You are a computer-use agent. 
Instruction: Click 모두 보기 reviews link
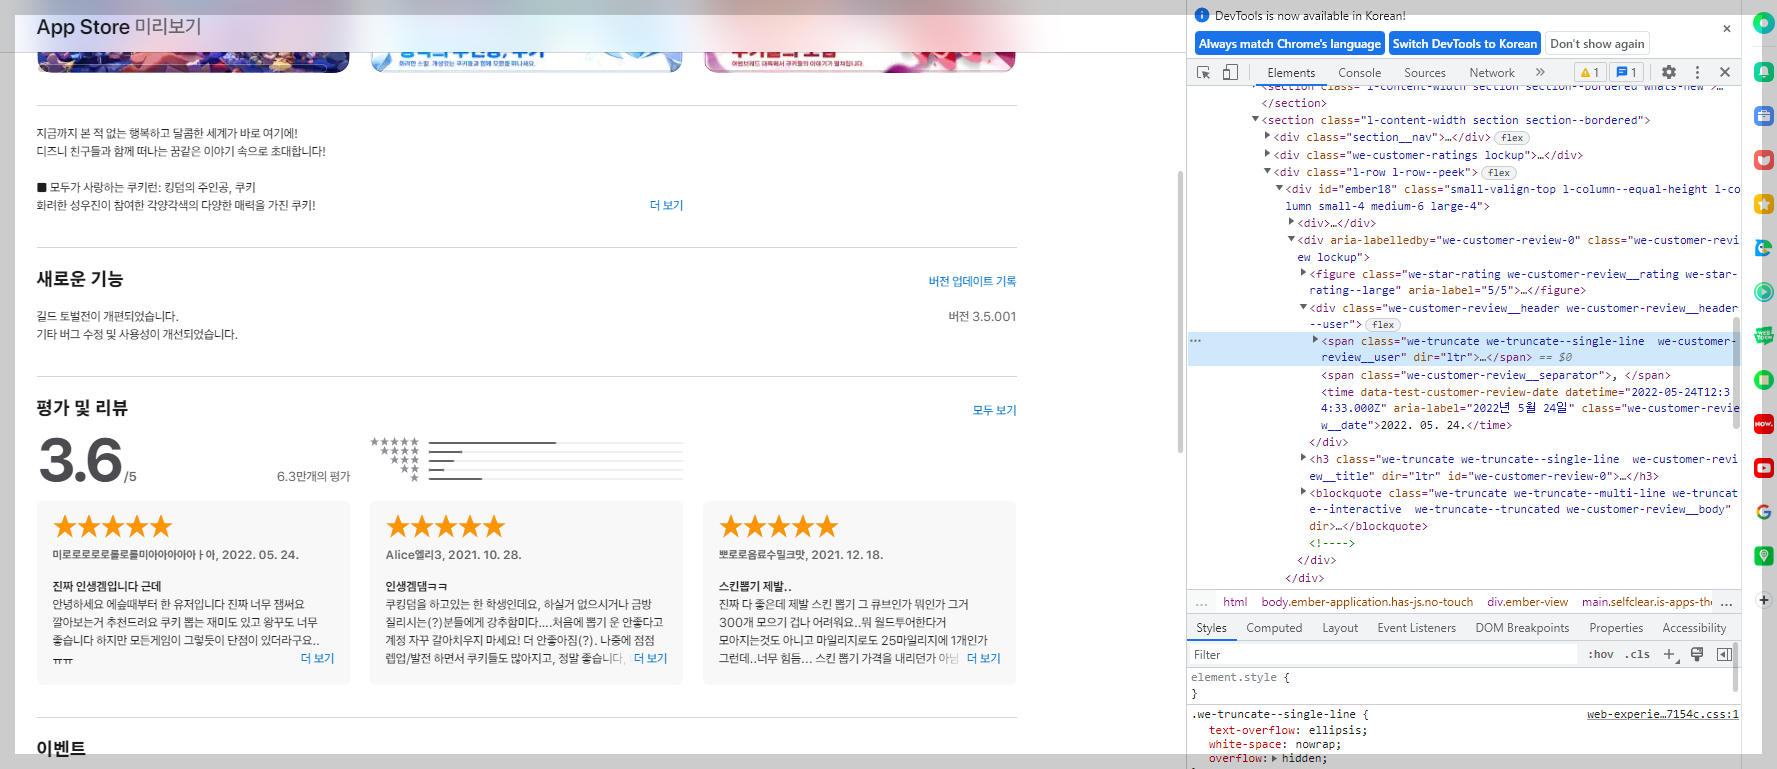click(x=994, y=410)
